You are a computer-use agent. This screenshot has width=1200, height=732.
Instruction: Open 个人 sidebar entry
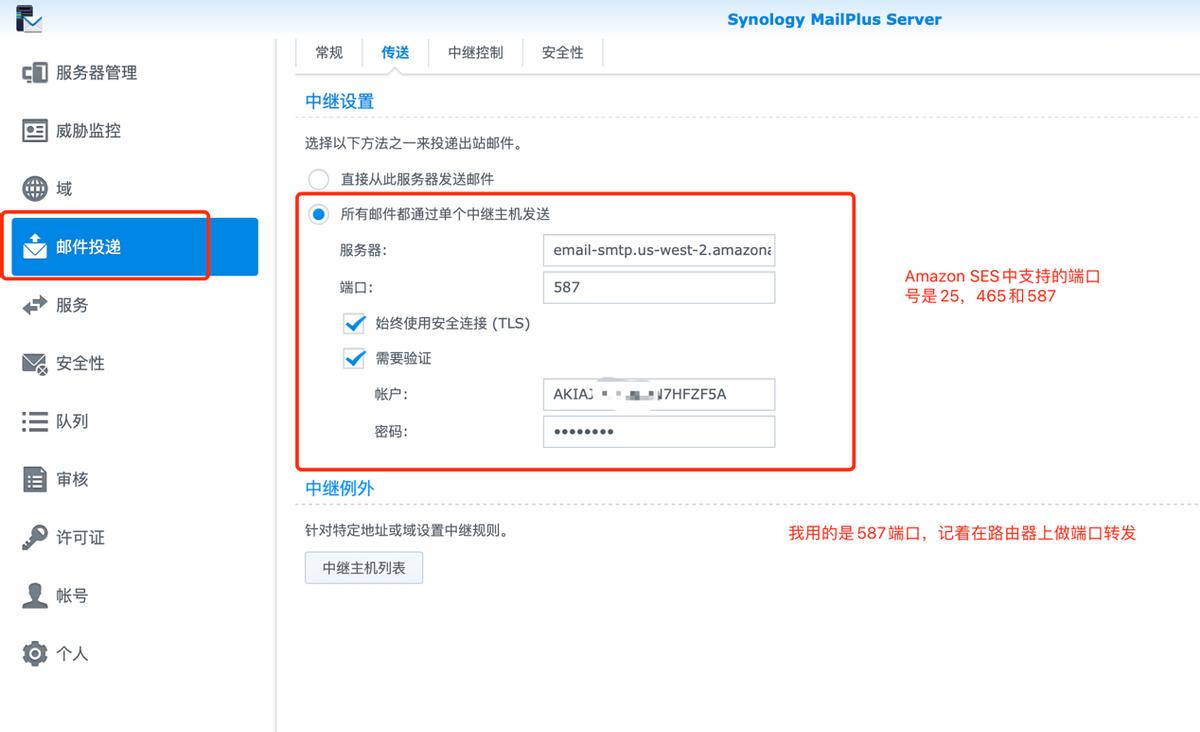coord(135,653)
